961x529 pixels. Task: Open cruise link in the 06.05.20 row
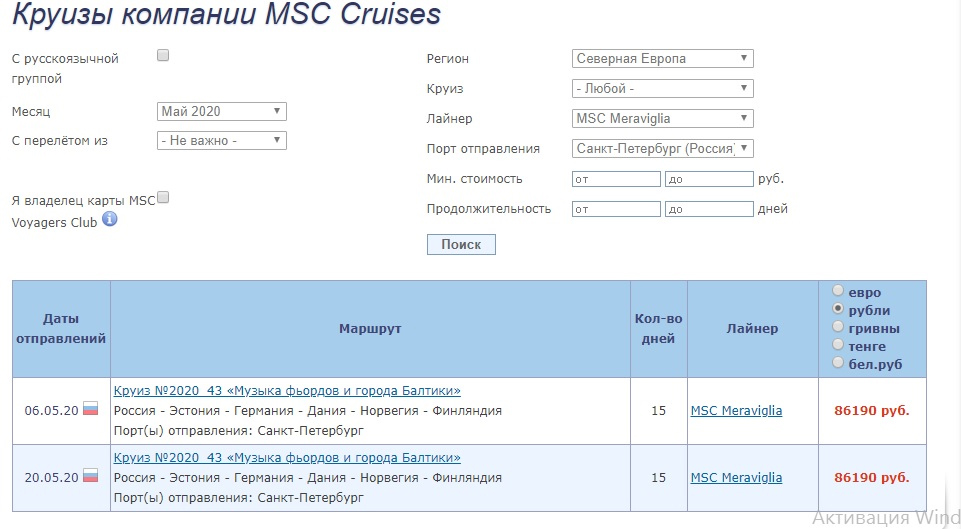[x=287, y=391]
